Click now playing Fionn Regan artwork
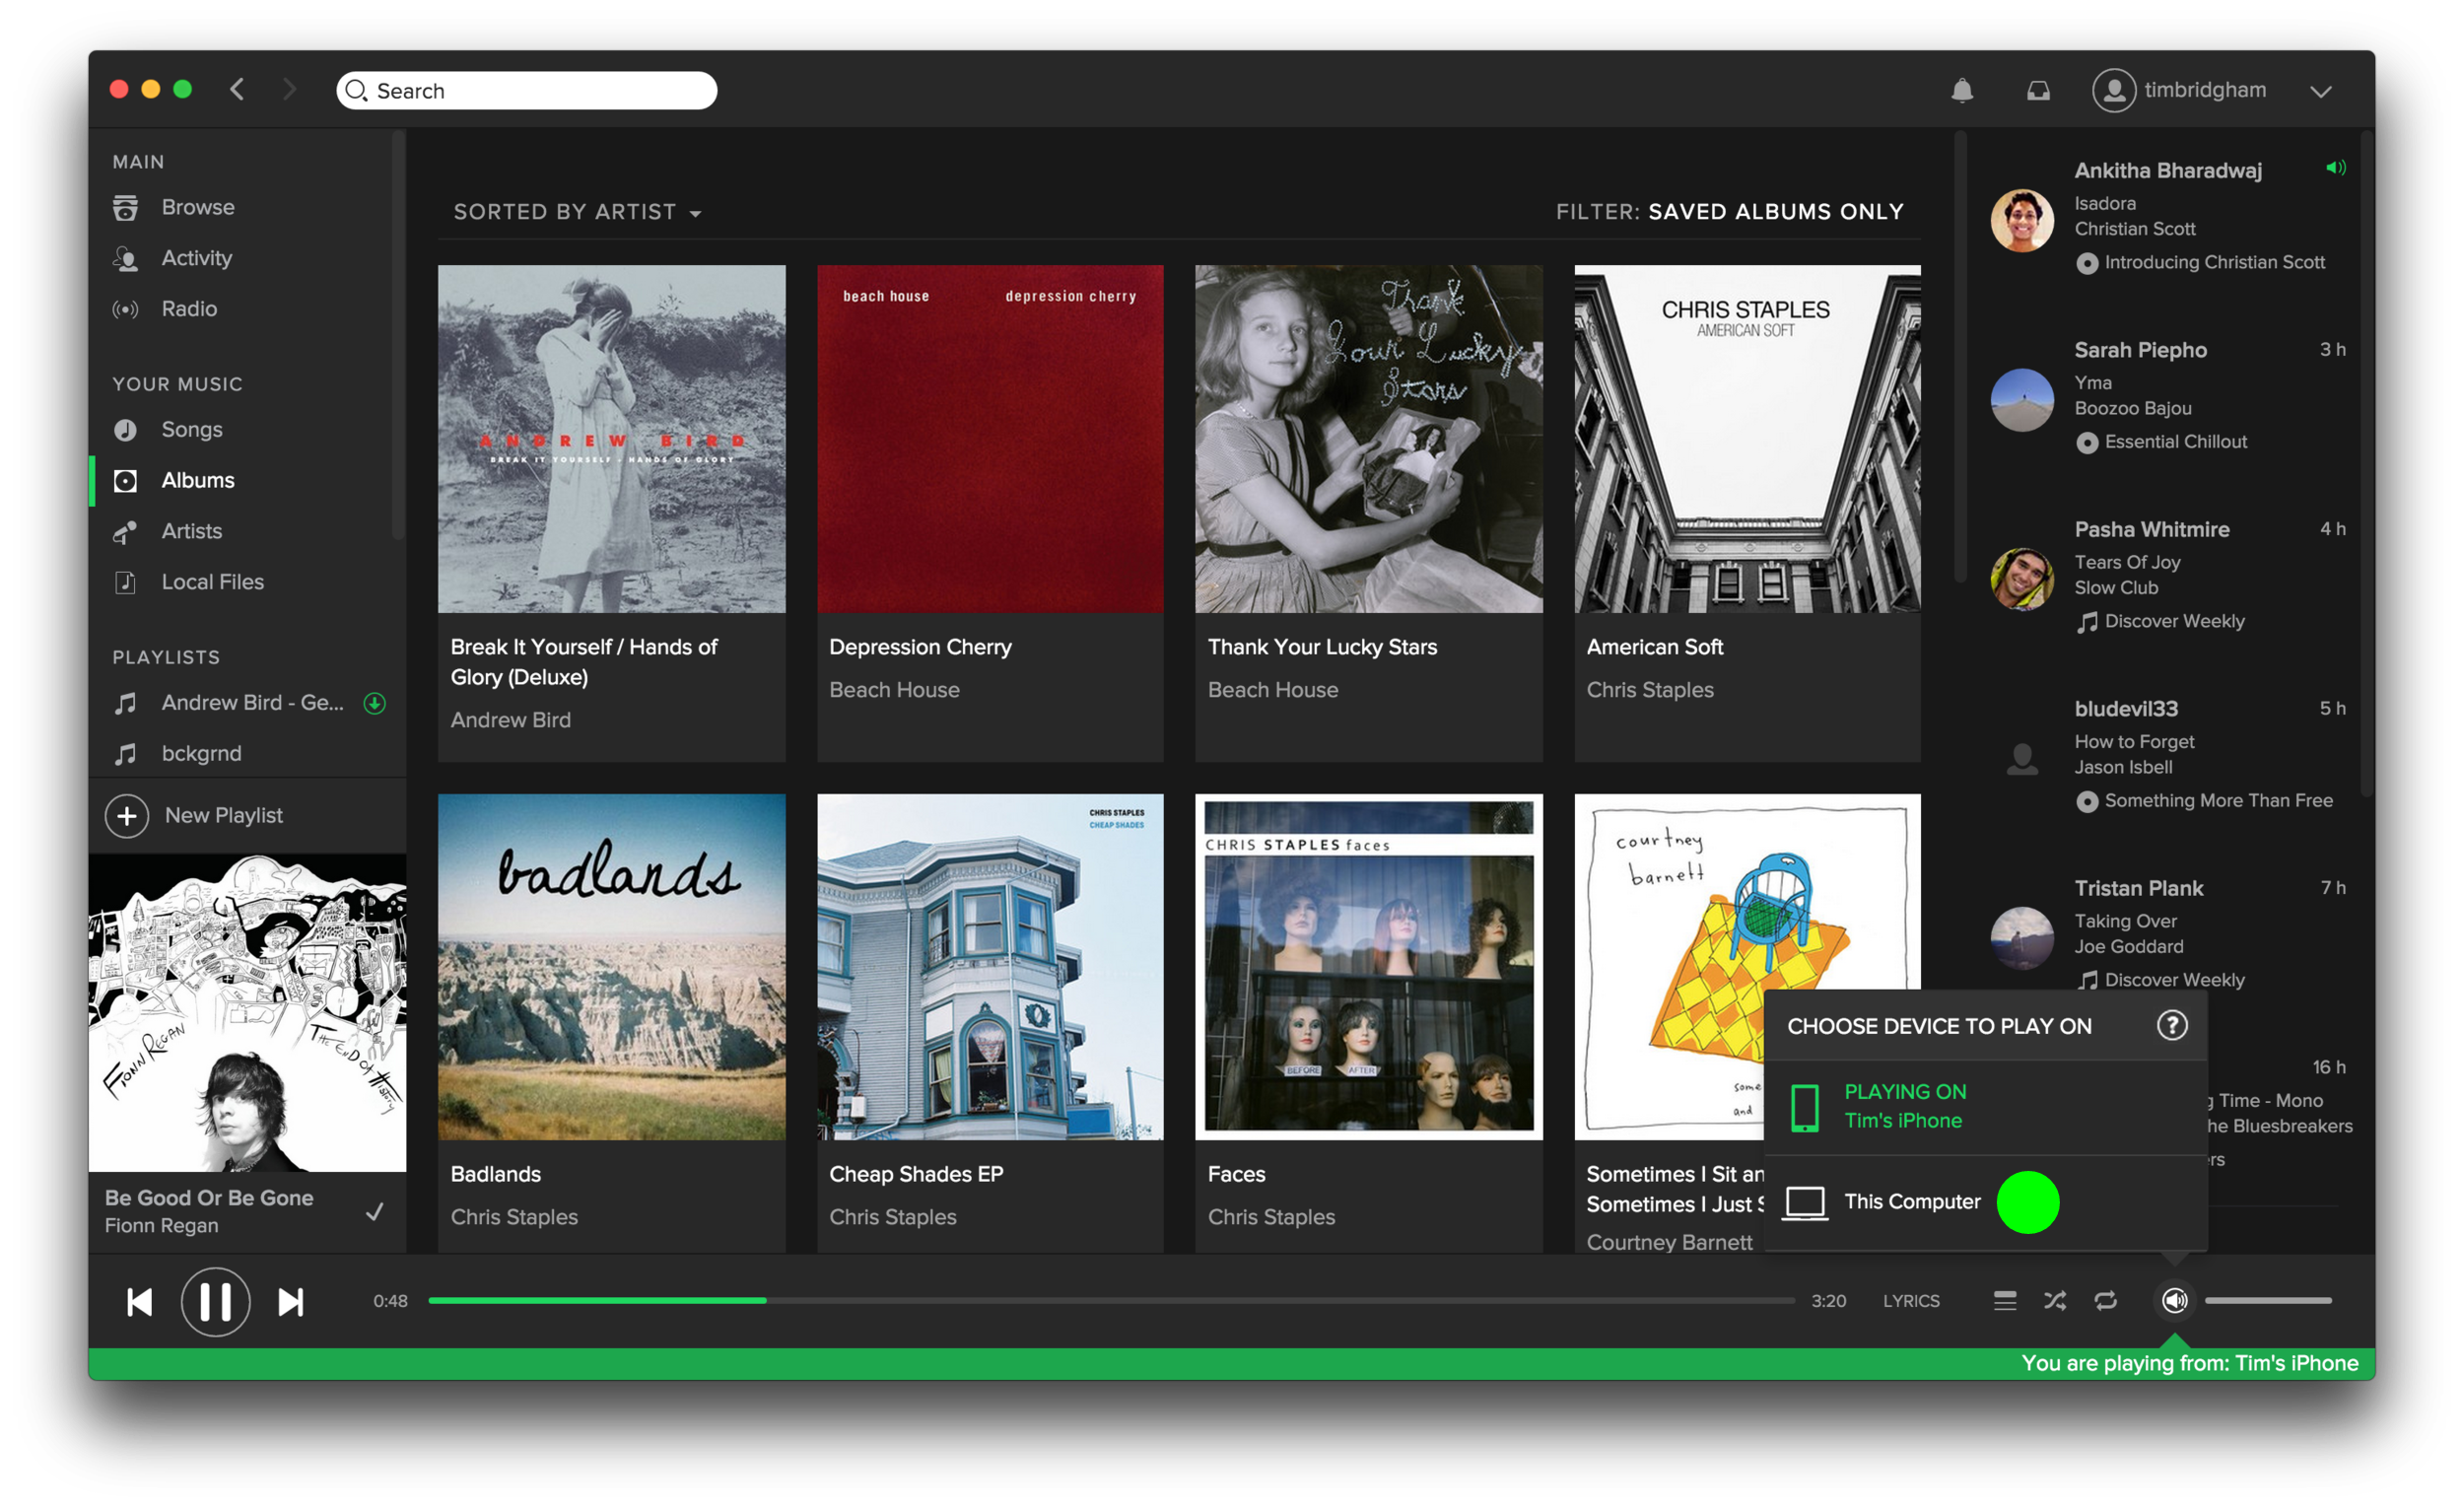Image resolution: width=2464 pixels, height=1507 pixels. [x=247, y=1012]
